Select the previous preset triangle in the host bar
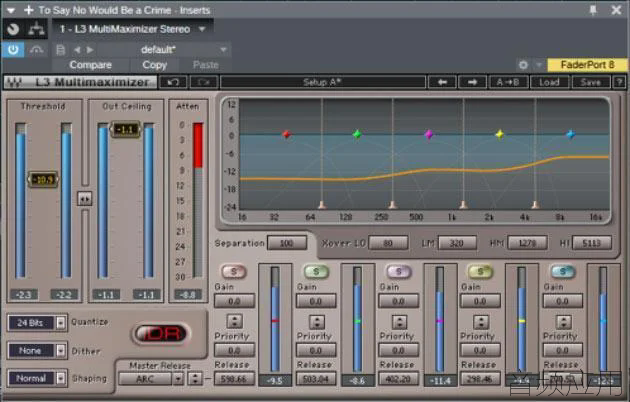This screenshot has width=630, height=402. (77, 50)
